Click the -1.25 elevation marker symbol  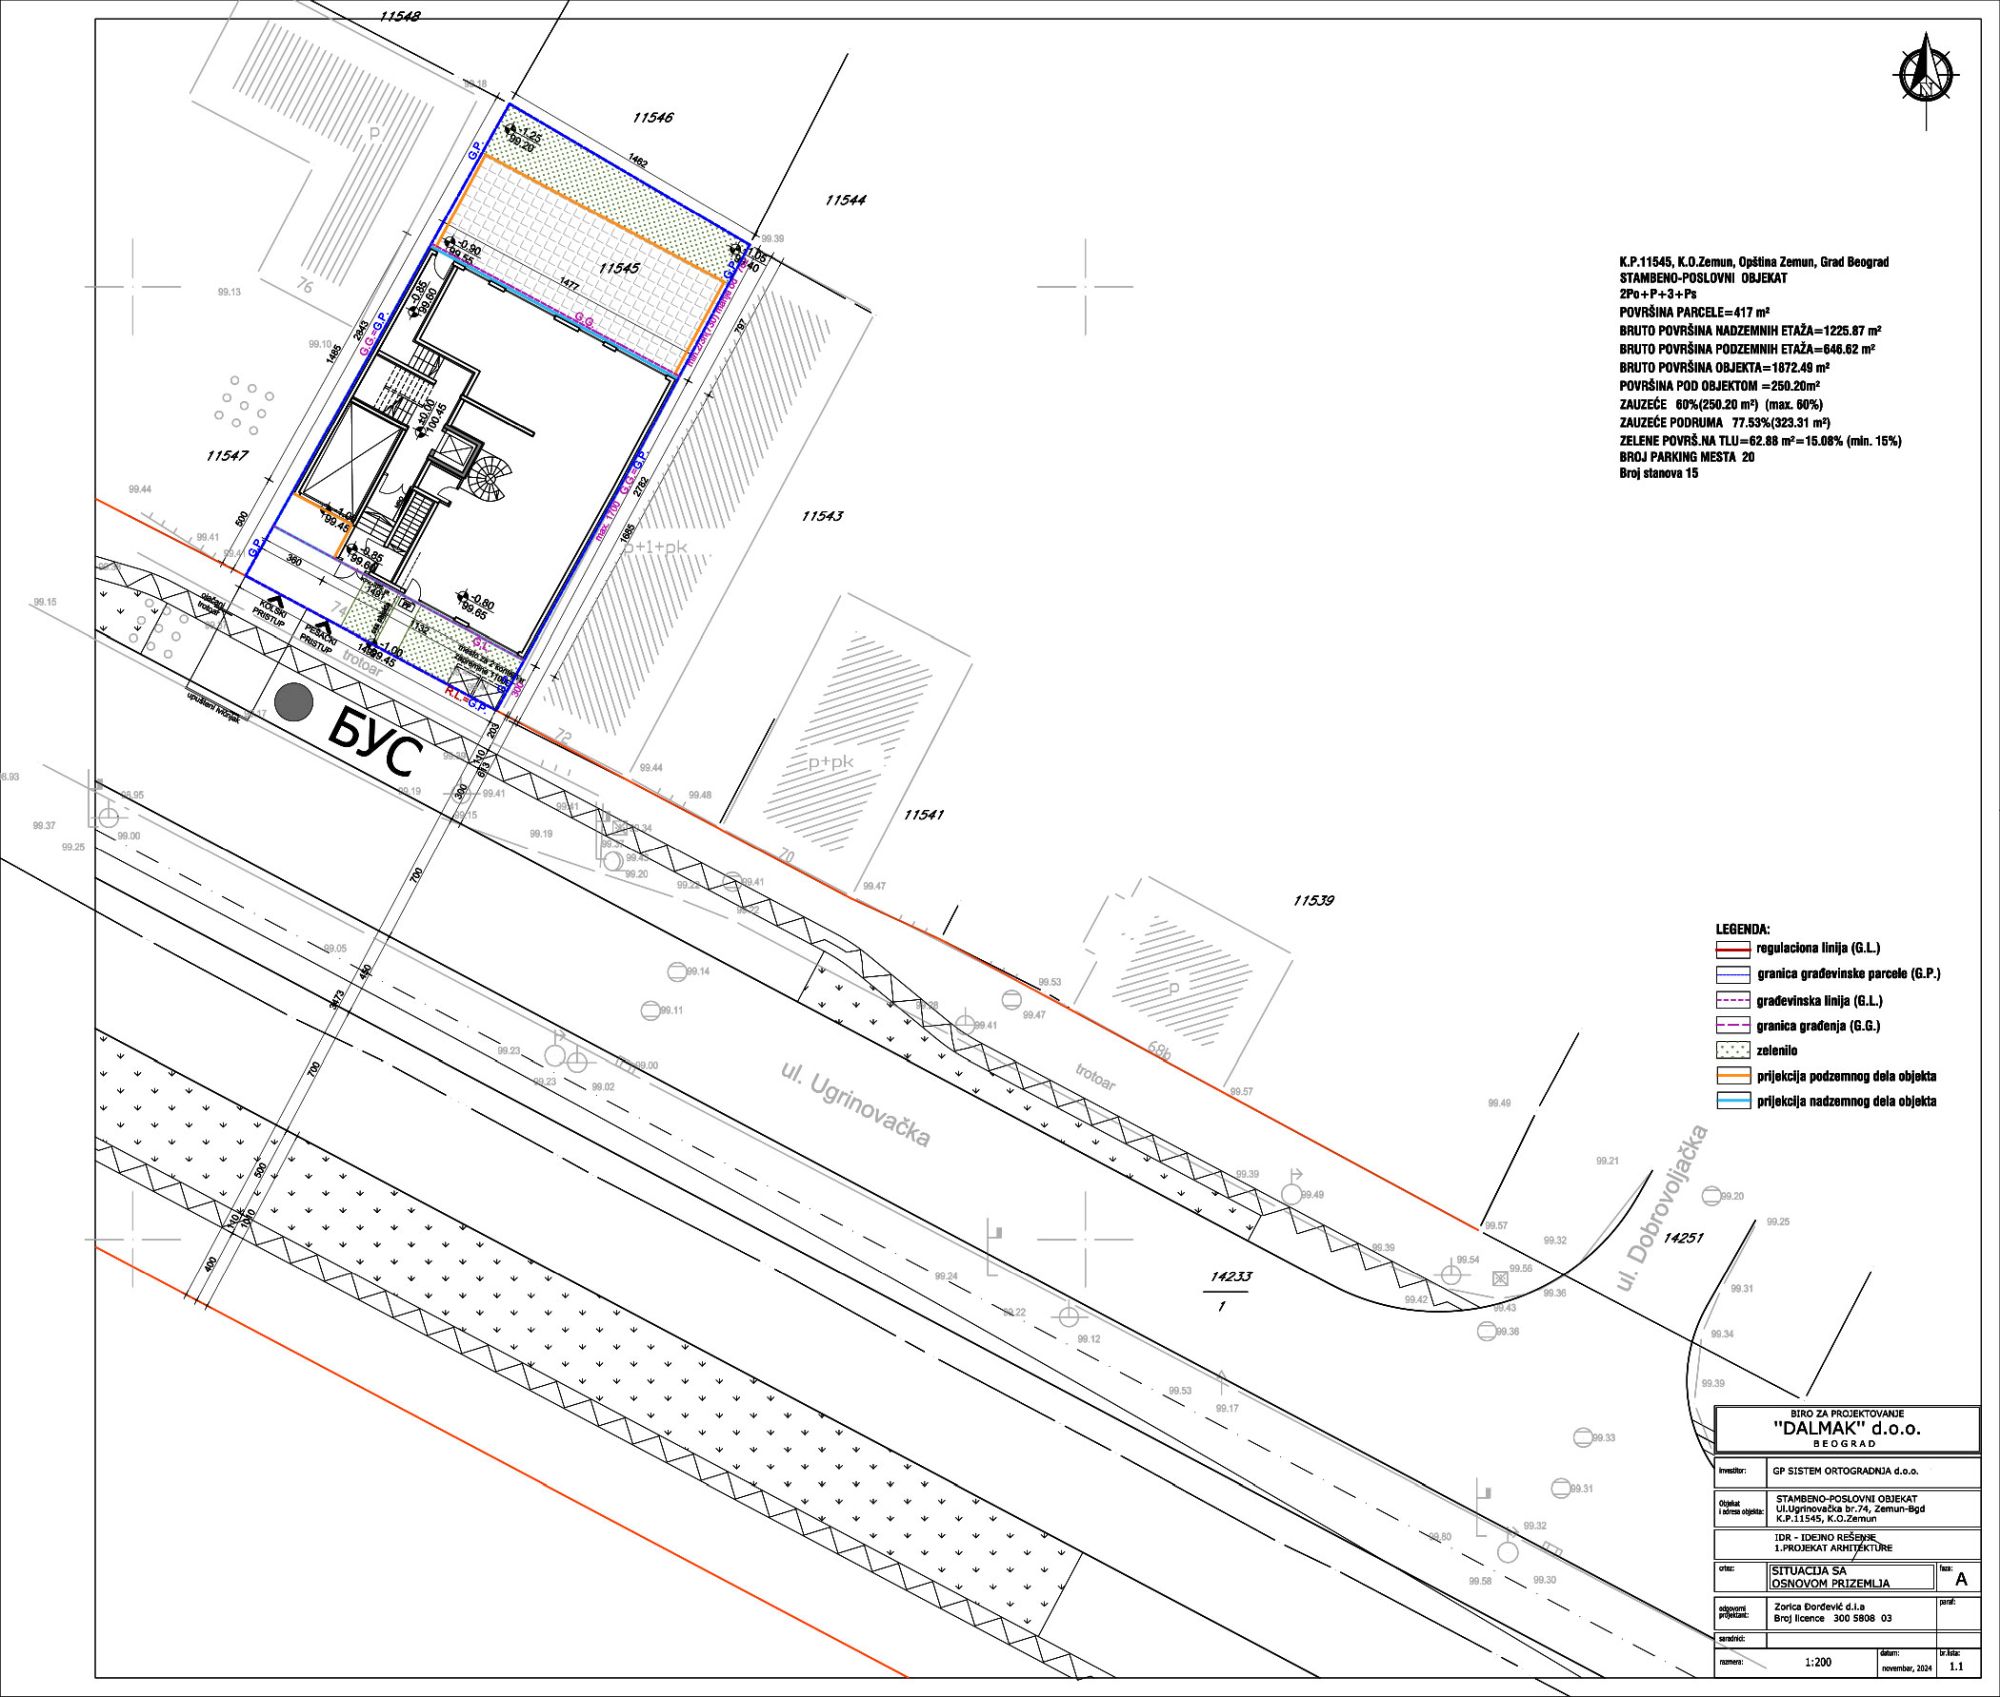click(510, 131)
